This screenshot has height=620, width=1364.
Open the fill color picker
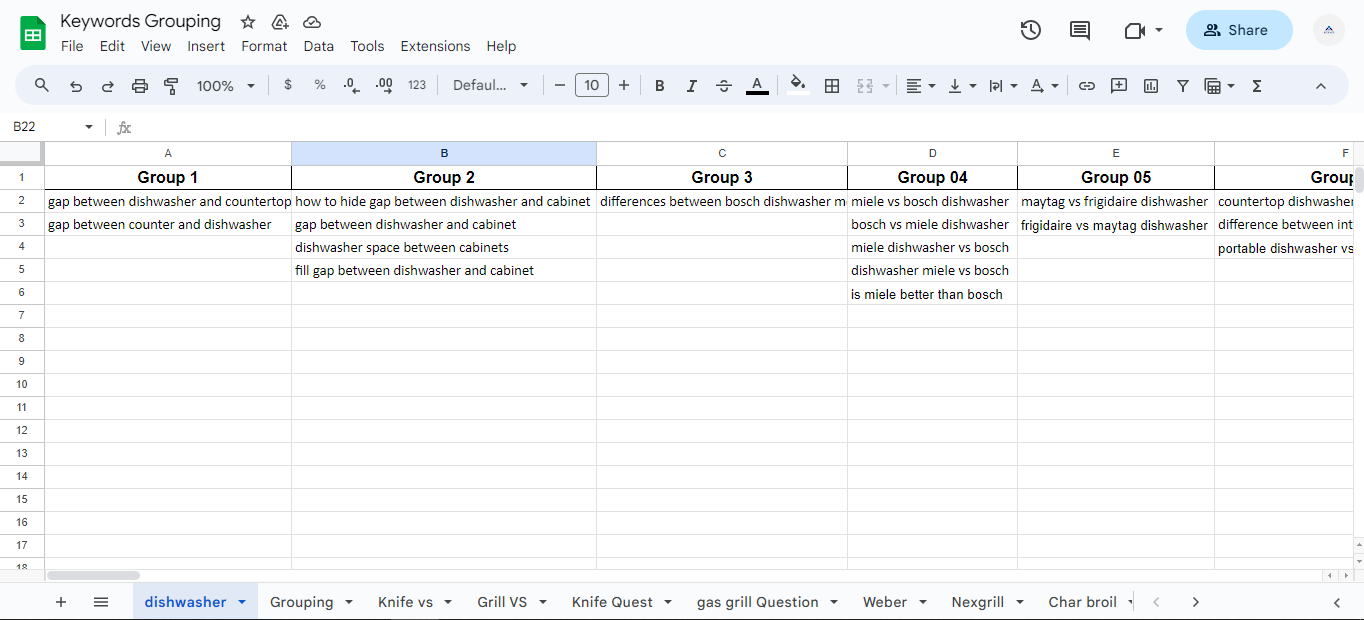coord(797,85)
